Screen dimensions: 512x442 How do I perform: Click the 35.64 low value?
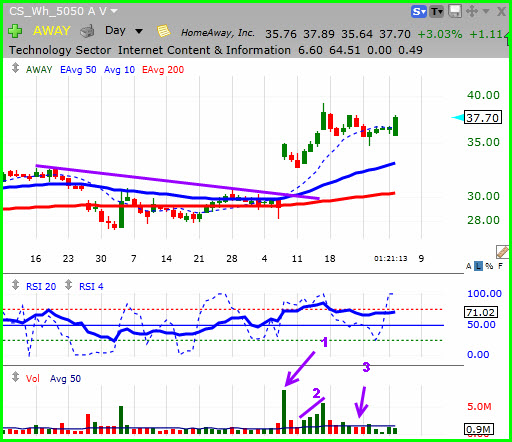[x=357, y=34]
